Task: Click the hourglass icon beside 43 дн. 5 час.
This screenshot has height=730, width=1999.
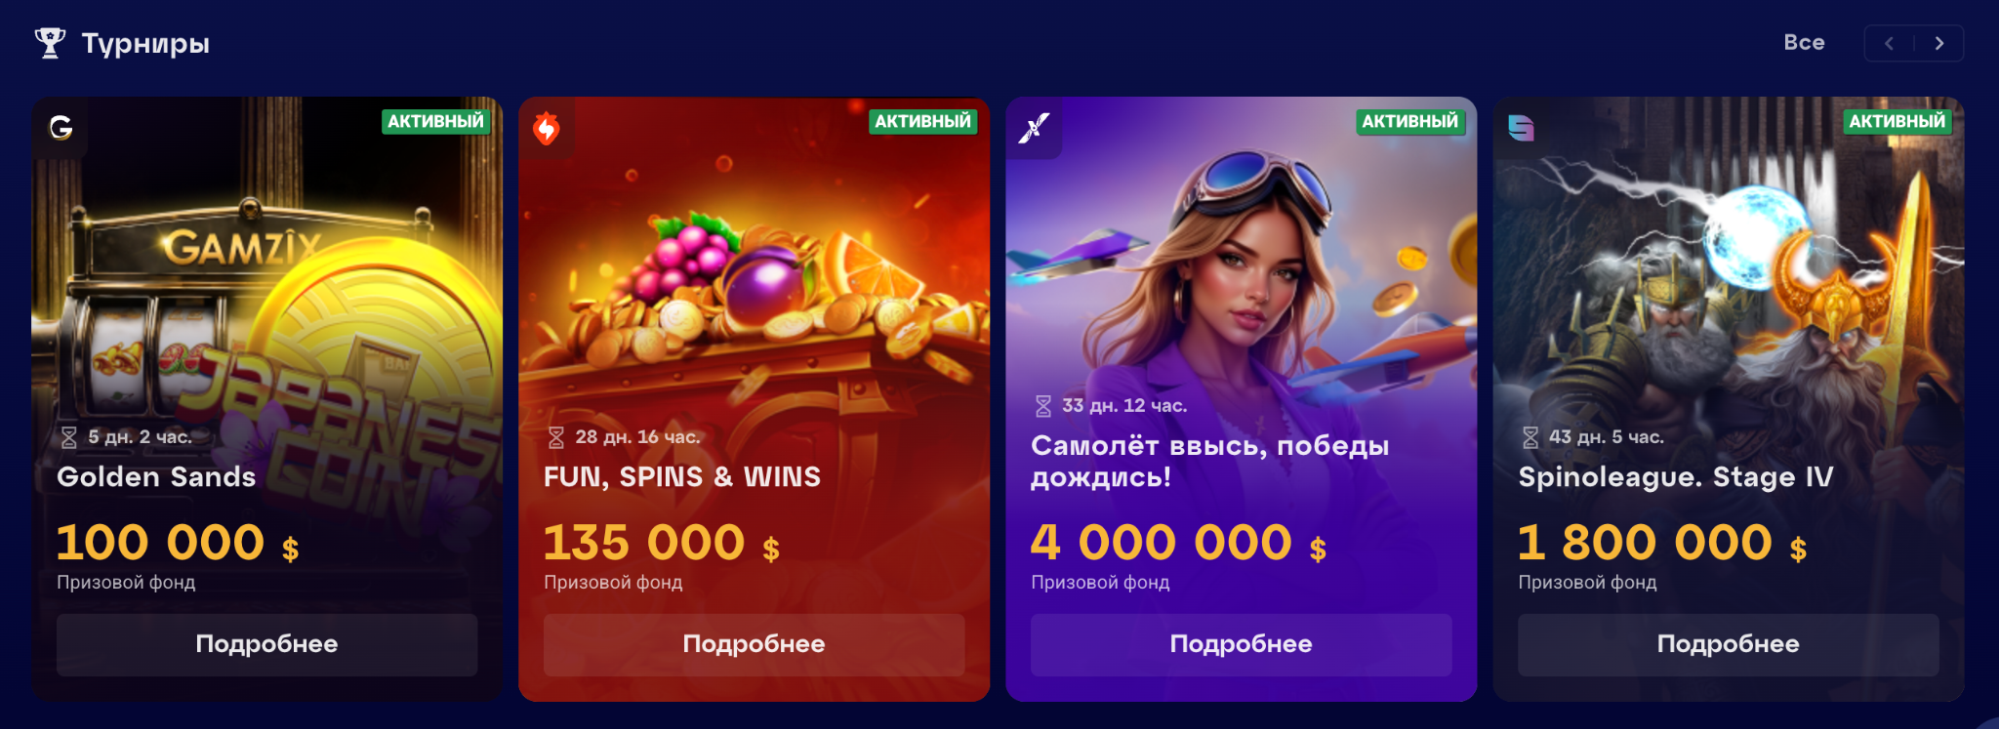Action: (1530, 437)
